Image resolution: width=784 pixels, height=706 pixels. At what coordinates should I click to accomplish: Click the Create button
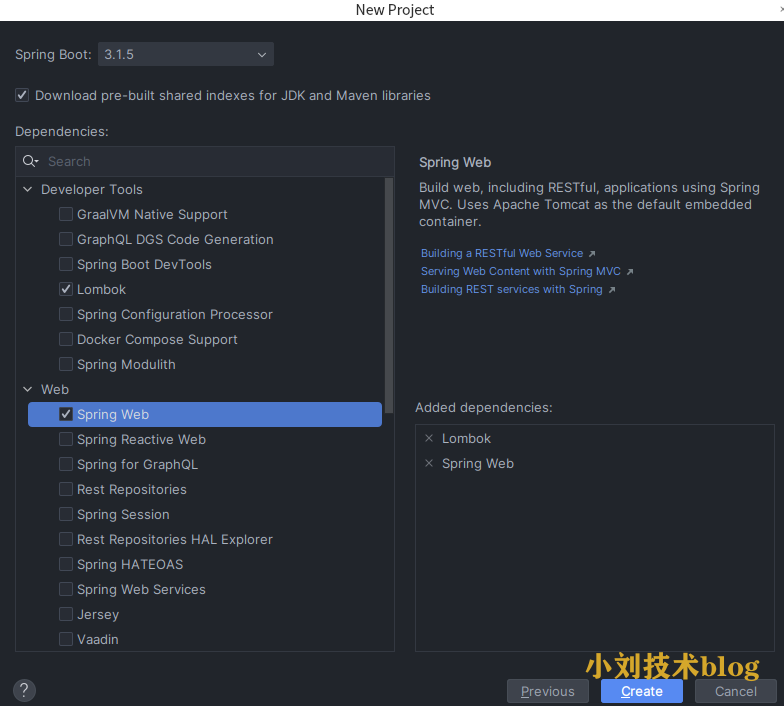641,691
